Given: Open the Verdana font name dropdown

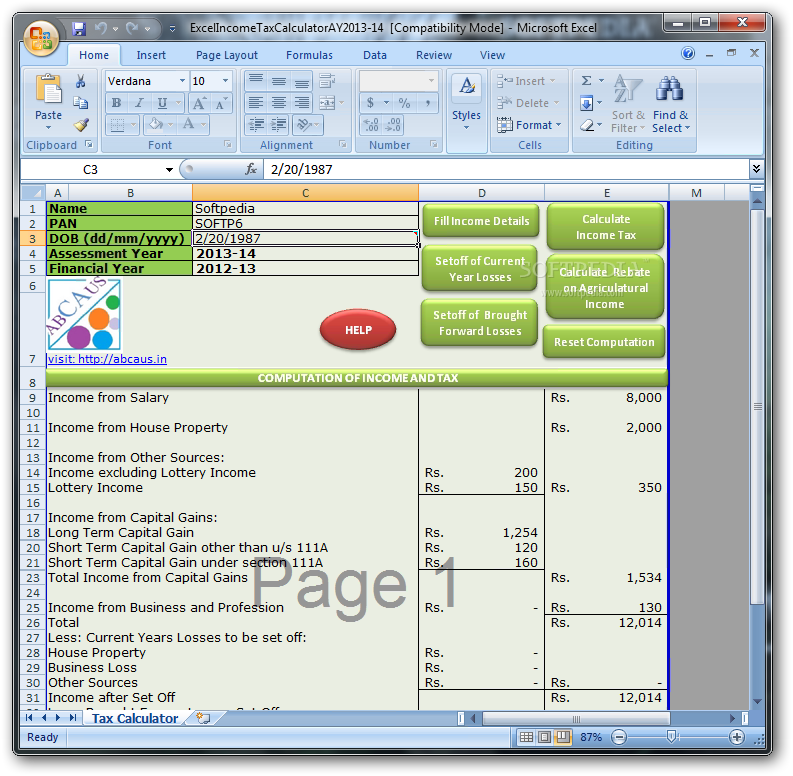Looking at the screenshot, I should tap(182, 81).
